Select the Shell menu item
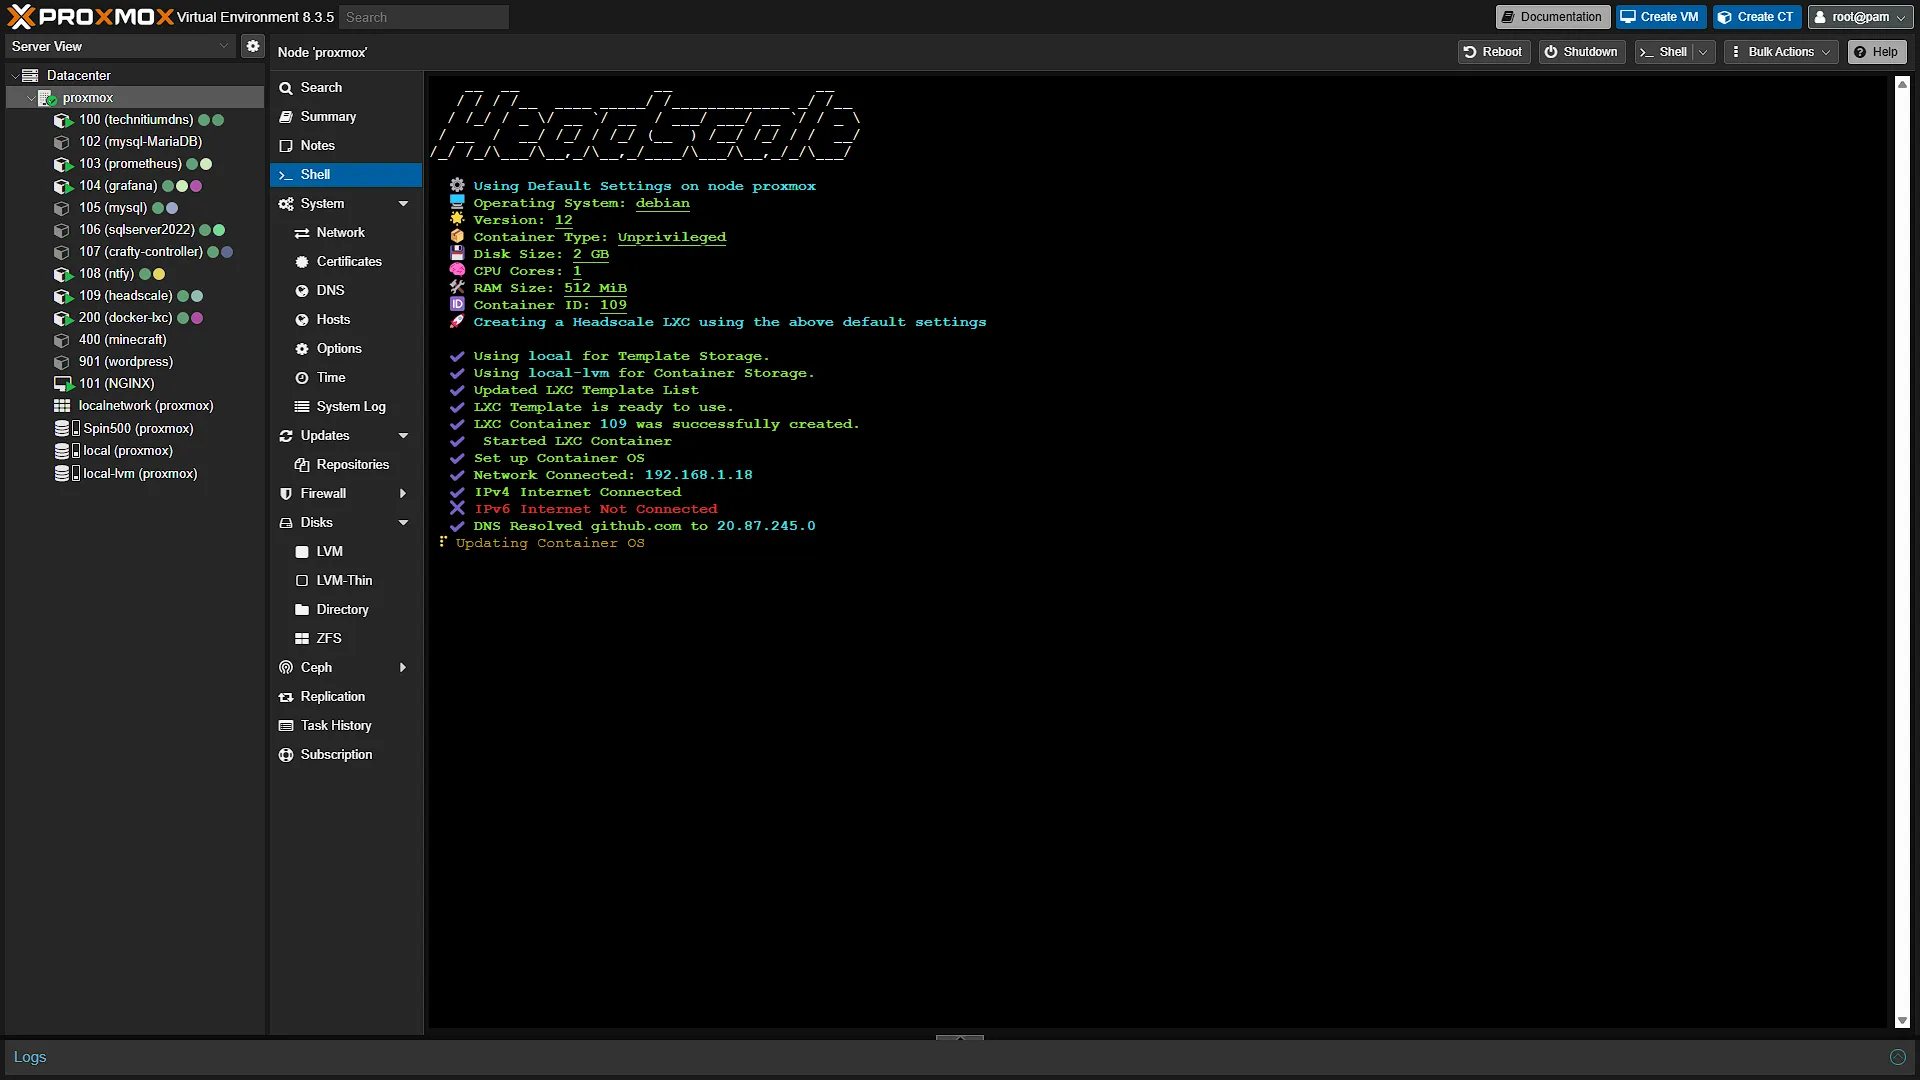 click(x=346, y=175)
